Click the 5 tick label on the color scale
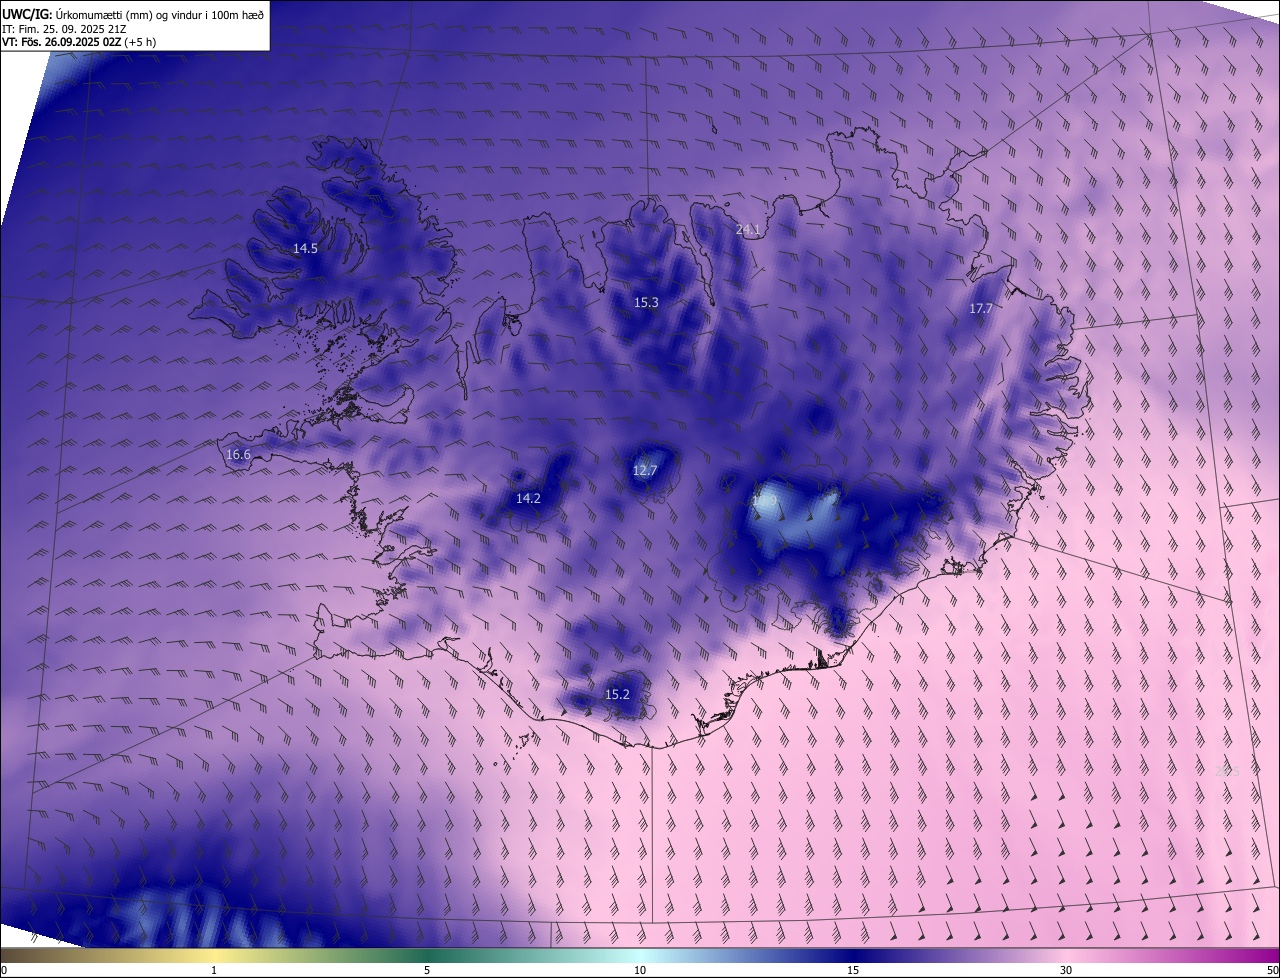Viewport: 1280px width, 978px height. 427,970
